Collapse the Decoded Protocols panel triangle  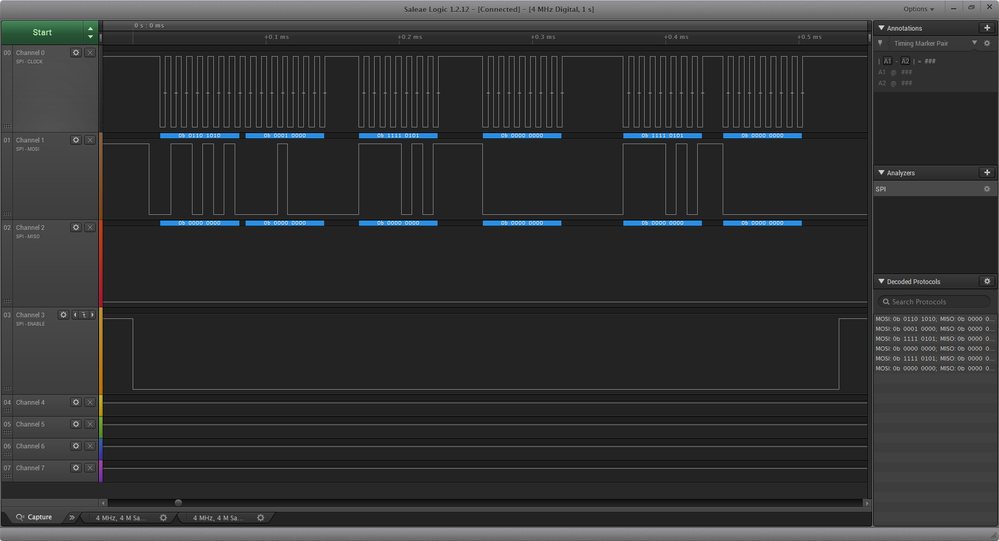[x=881, y=281]
